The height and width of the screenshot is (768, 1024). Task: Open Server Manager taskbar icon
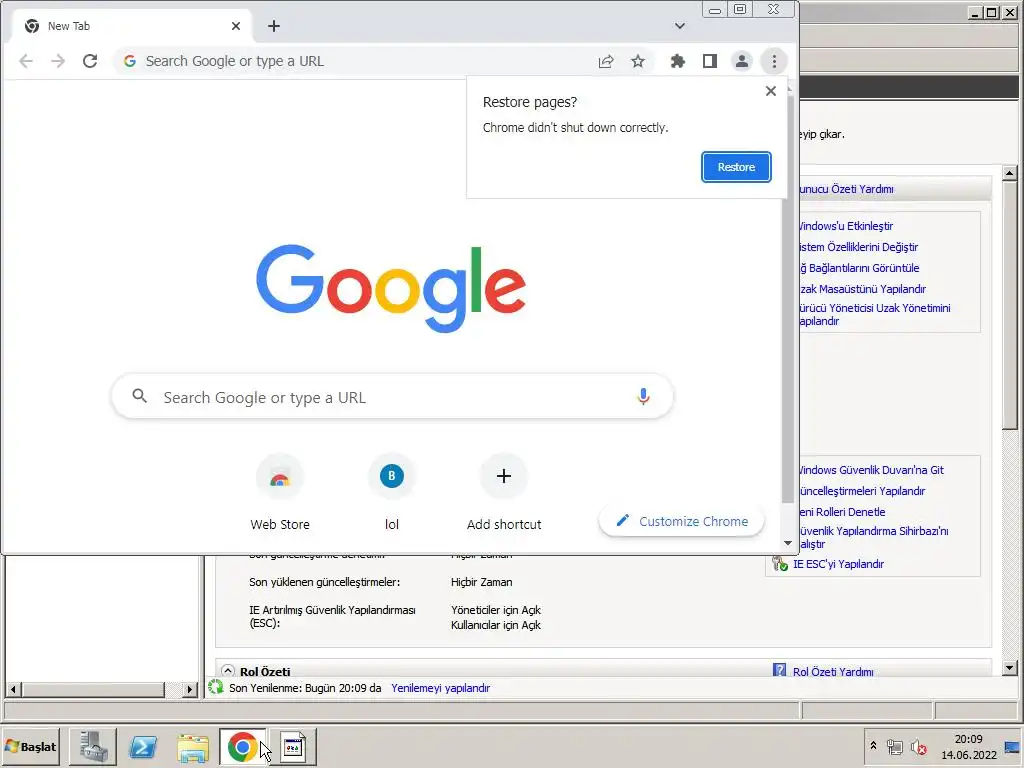[93, 746]
